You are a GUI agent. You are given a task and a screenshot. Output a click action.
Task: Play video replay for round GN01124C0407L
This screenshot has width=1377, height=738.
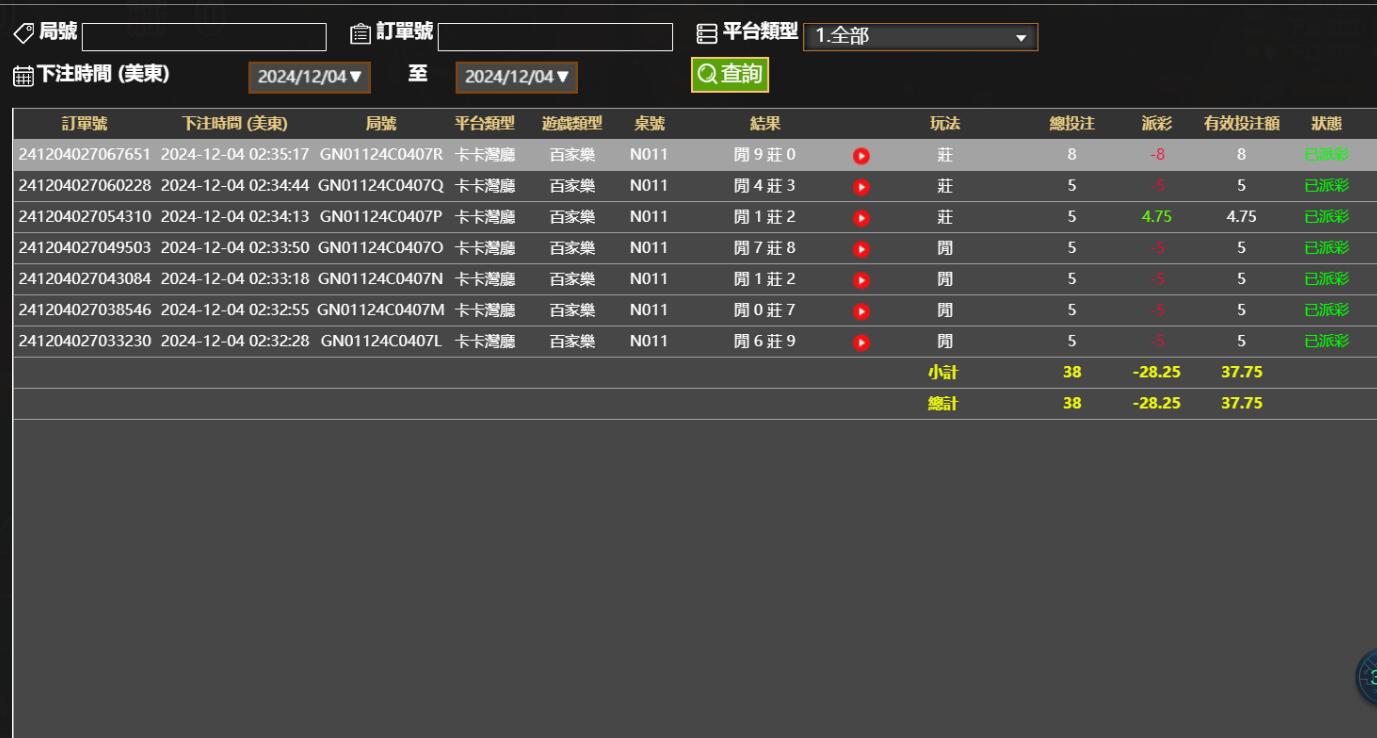point(861,341)
